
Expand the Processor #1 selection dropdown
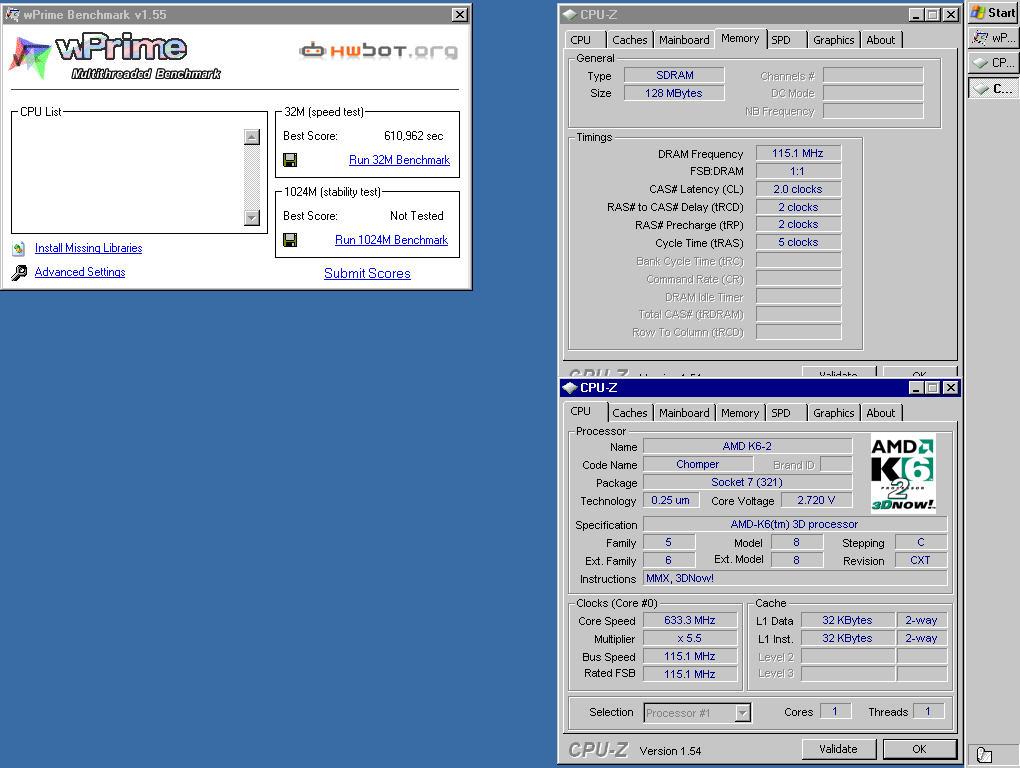[x=742, y=713]
